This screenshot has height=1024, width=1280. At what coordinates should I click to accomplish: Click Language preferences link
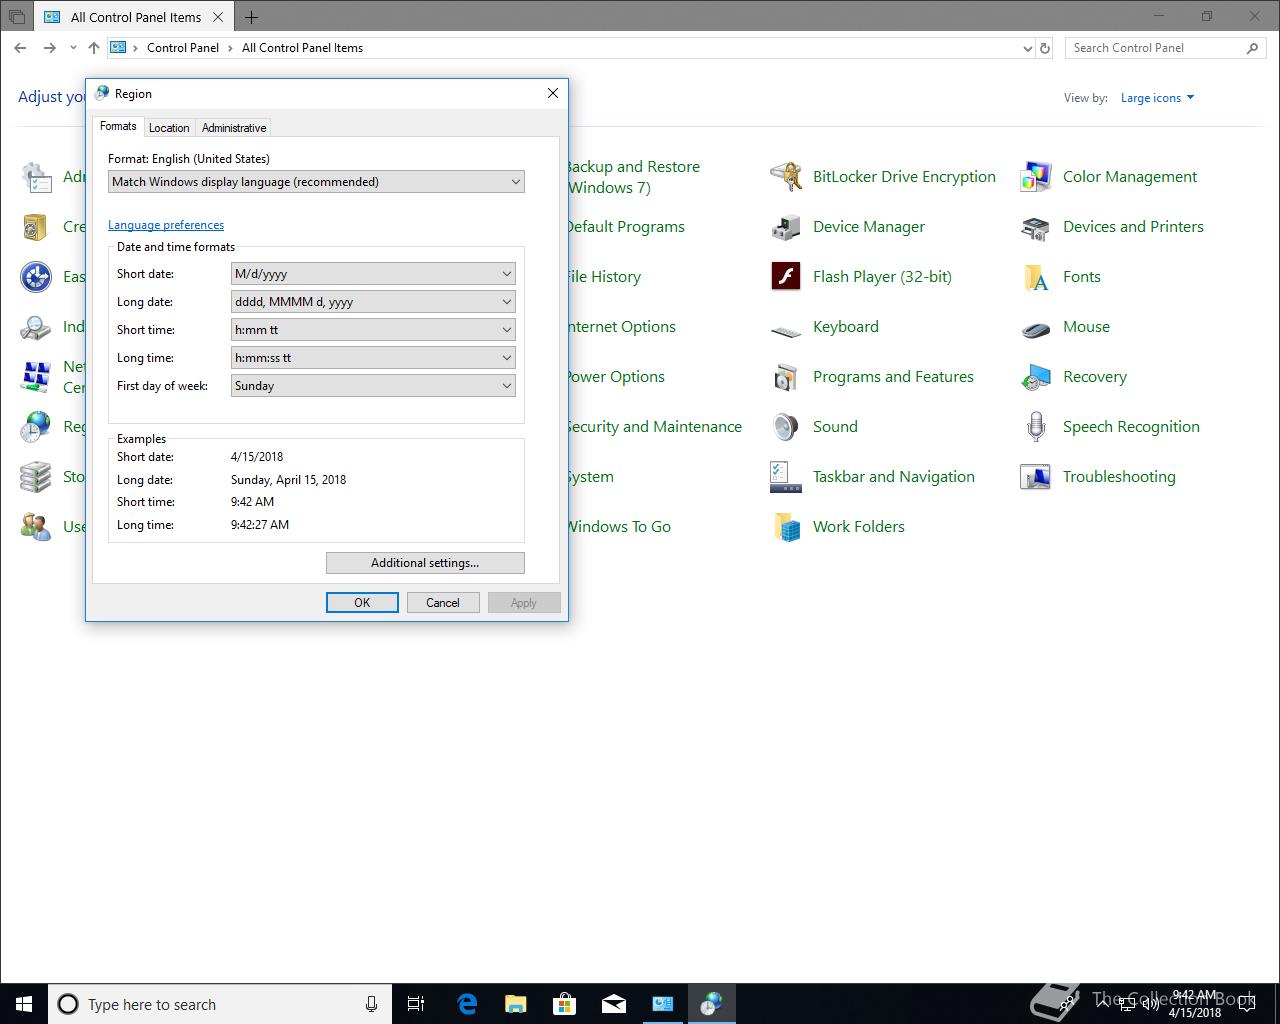tap(166, 225)
